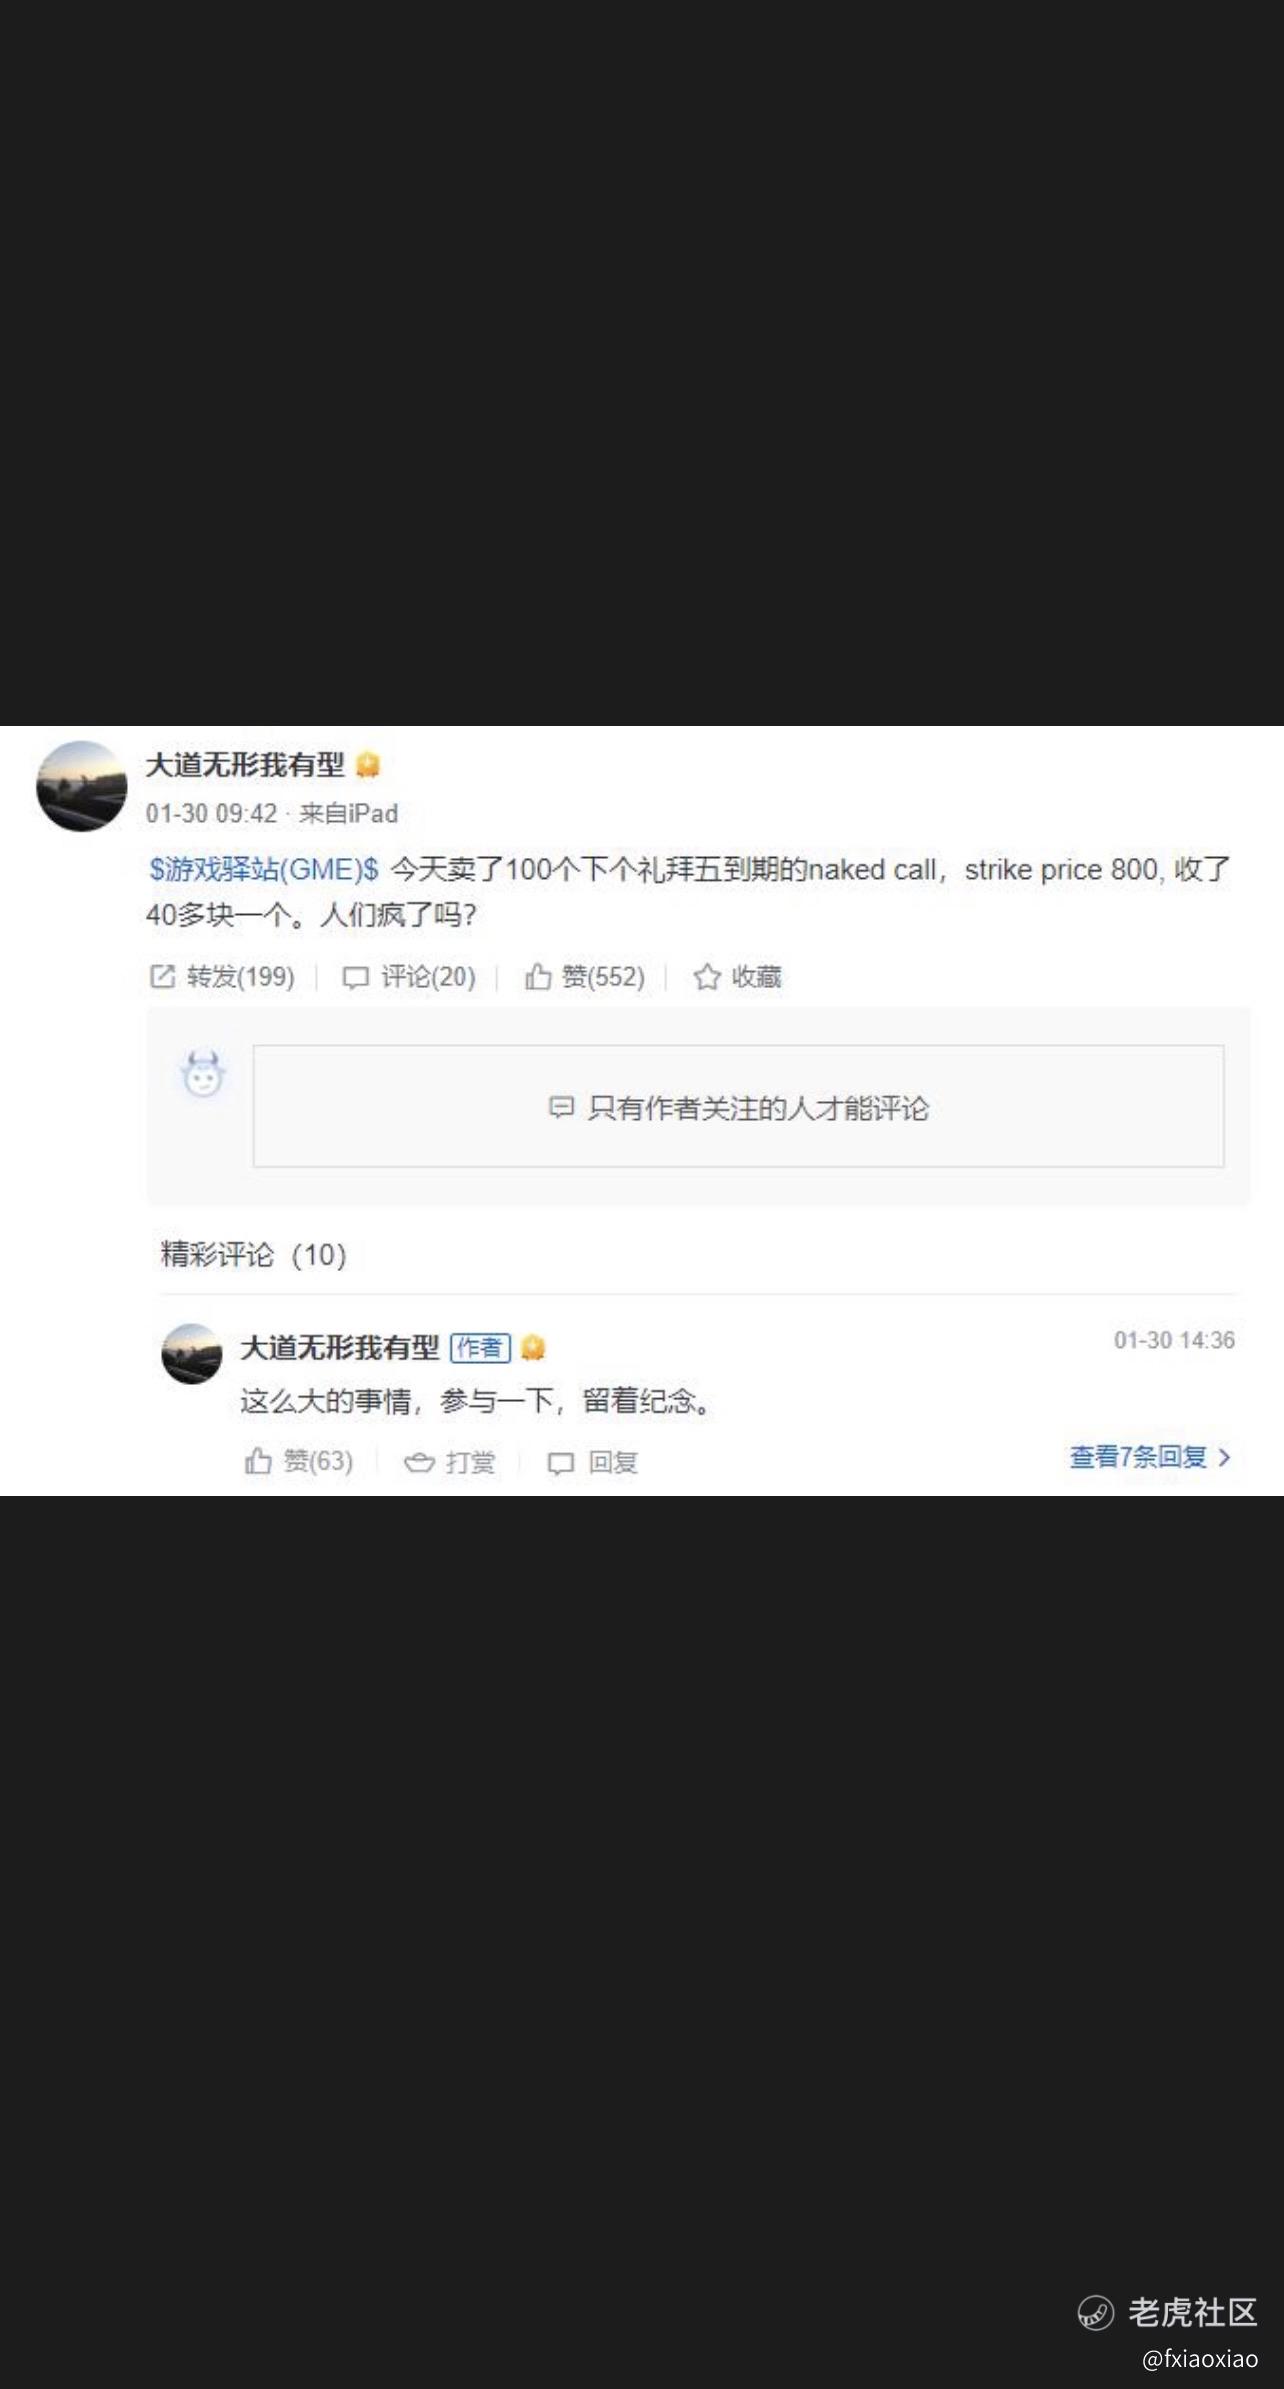Reply to the comment using 回复
The width and height of the screenshot is (1284, 2389).
point(592,1463)
